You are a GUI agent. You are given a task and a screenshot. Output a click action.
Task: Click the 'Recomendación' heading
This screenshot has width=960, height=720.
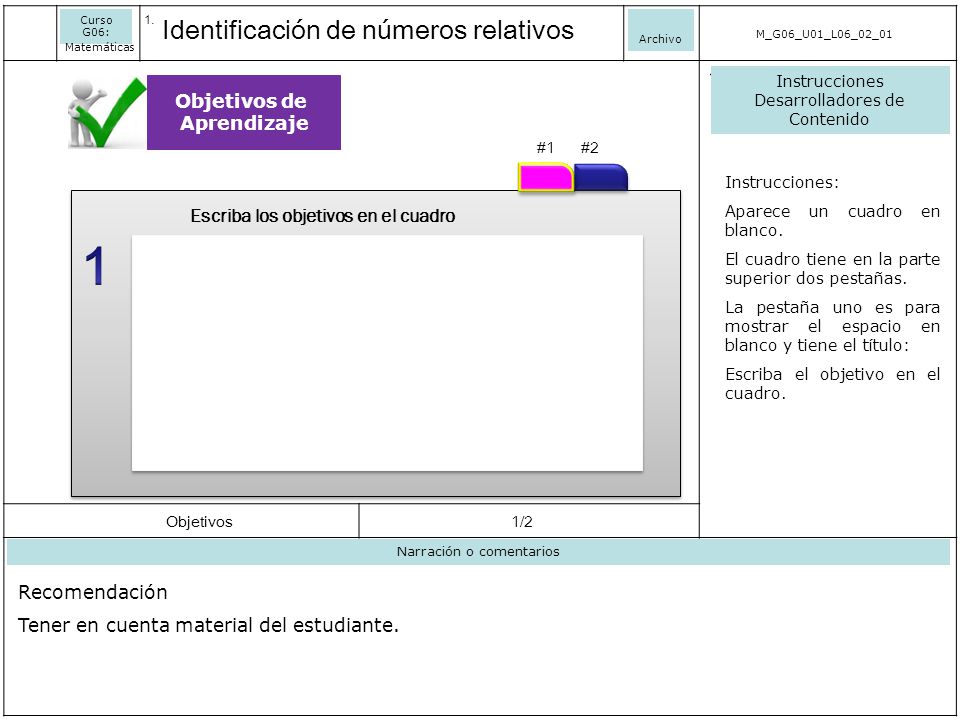(93, 592)
